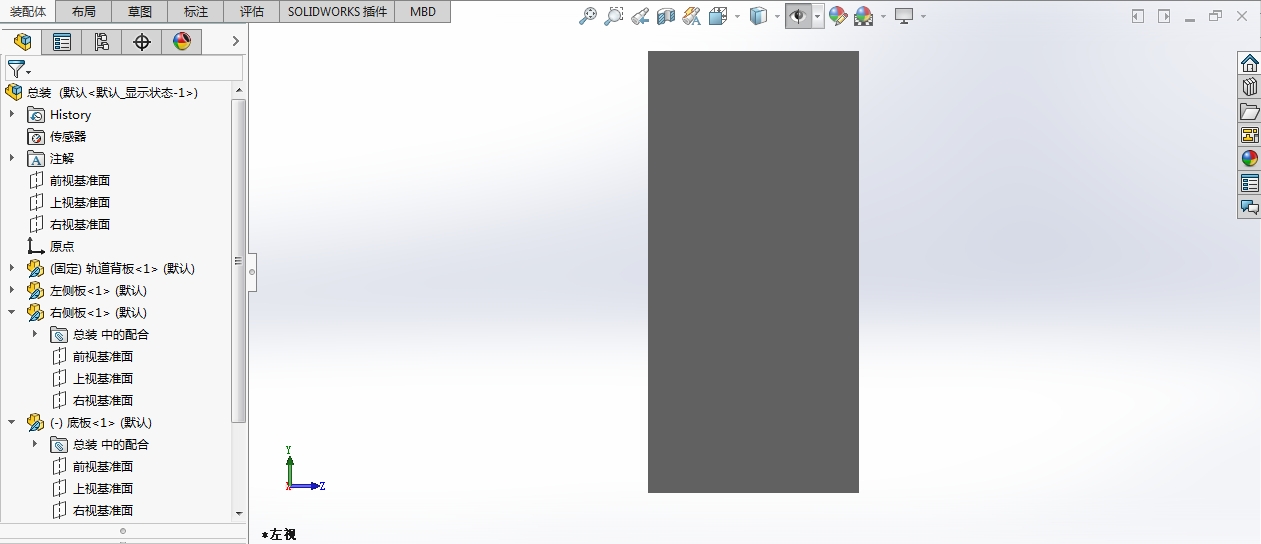Collapse the left panel using splitter handle
Viewport: 1261px width, 544px height.
point(252,271)
